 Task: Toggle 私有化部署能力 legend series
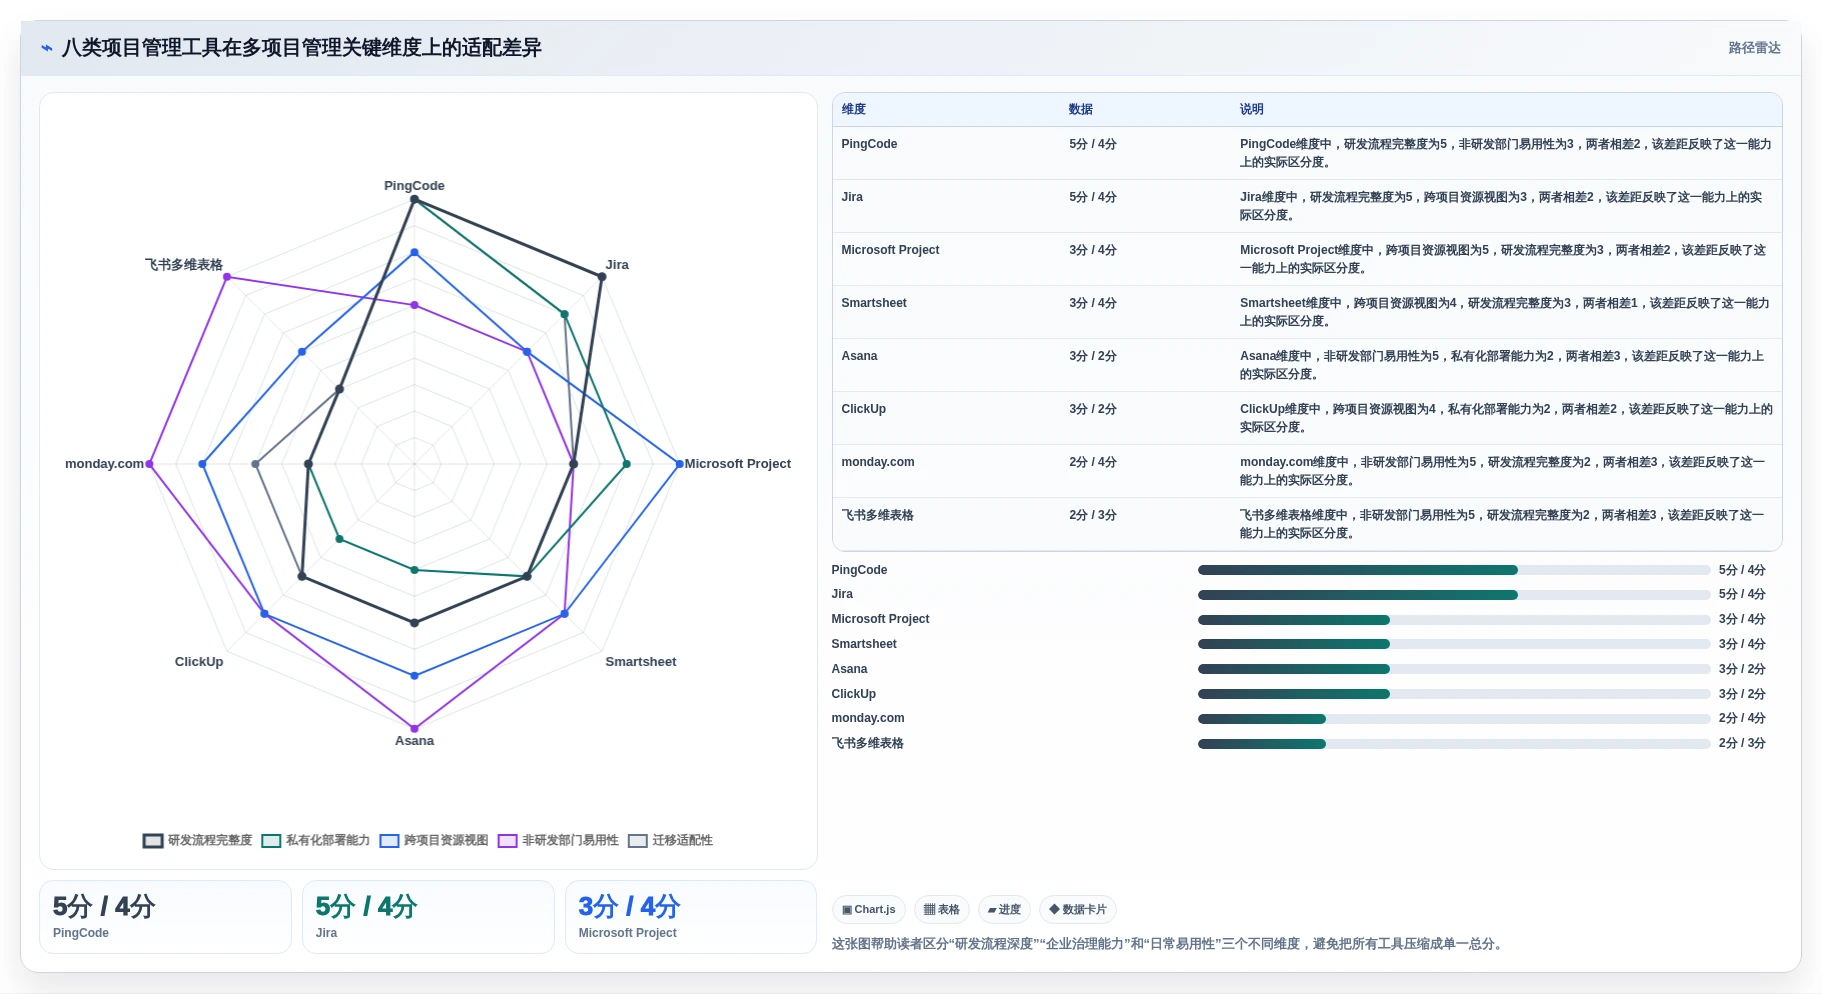click(x=316, y=841)
